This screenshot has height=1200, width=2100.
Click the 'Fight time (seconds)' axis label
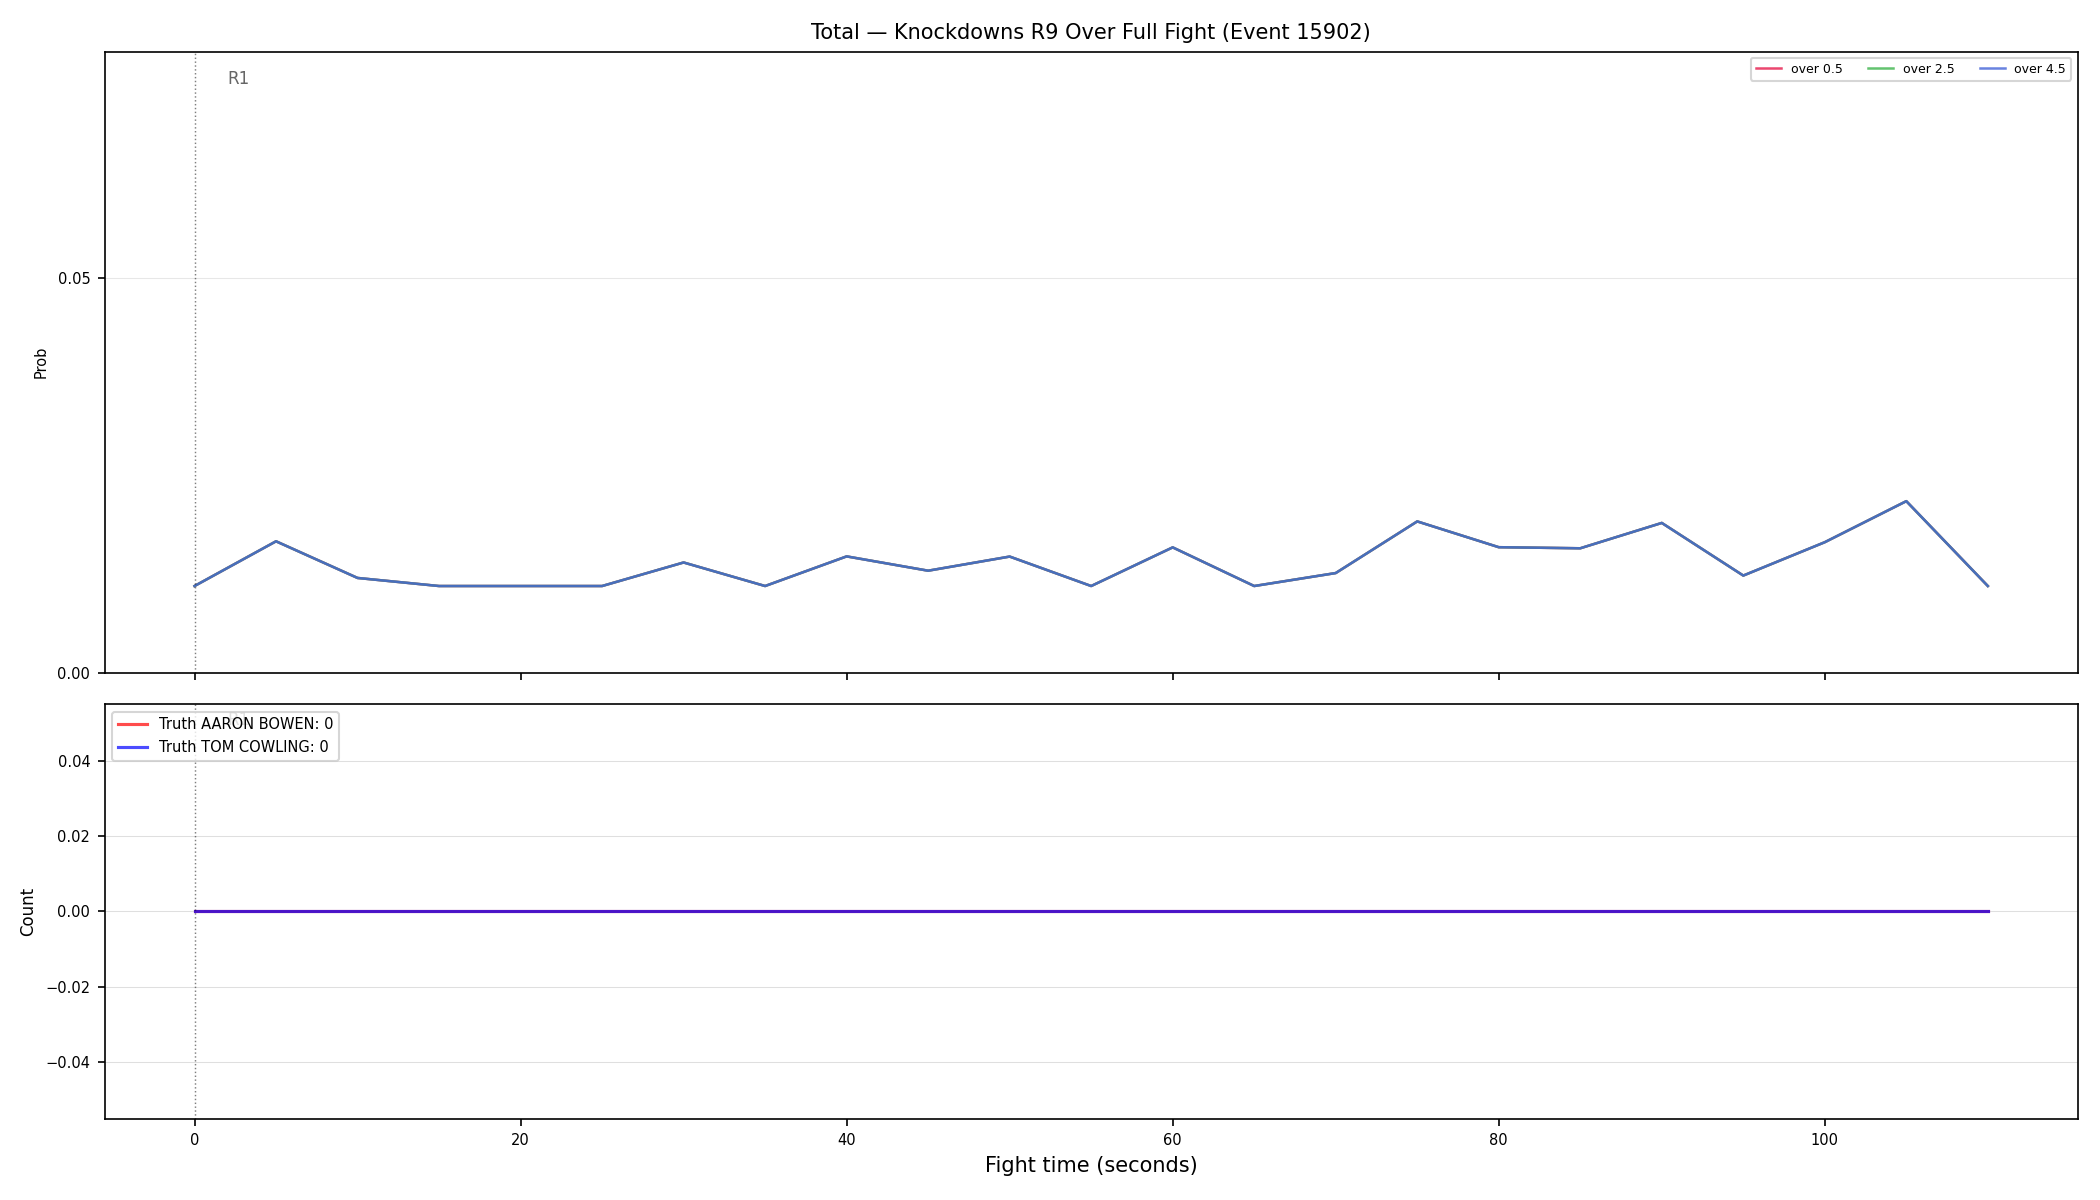(1090, 1165)
